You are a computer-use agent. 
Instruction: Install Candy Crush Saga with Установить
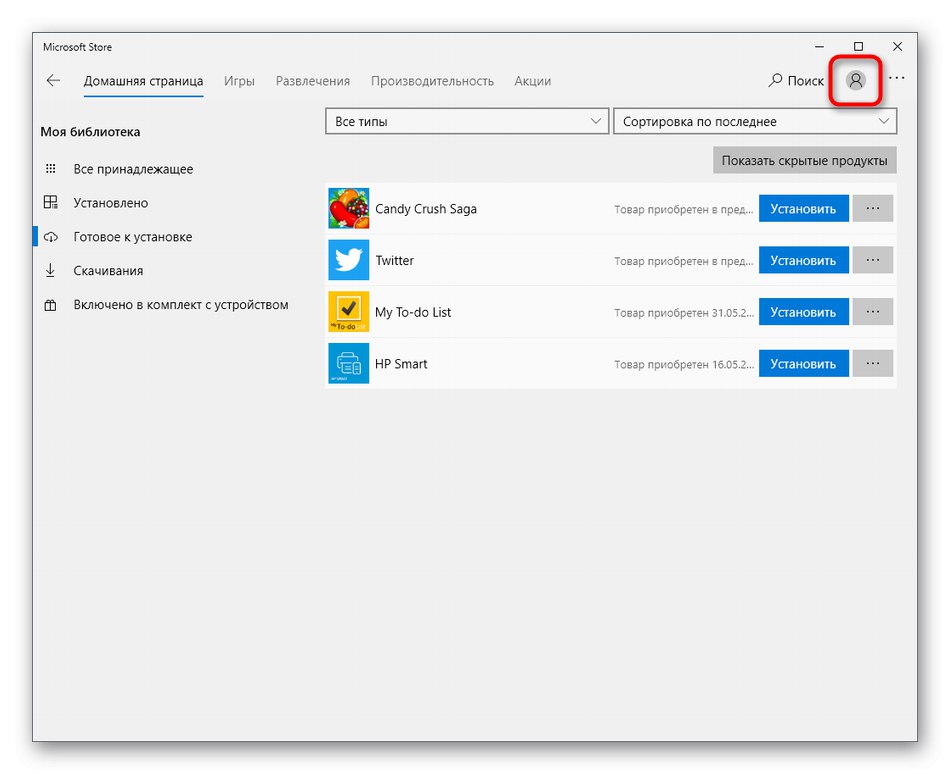[x=803, y=208]
